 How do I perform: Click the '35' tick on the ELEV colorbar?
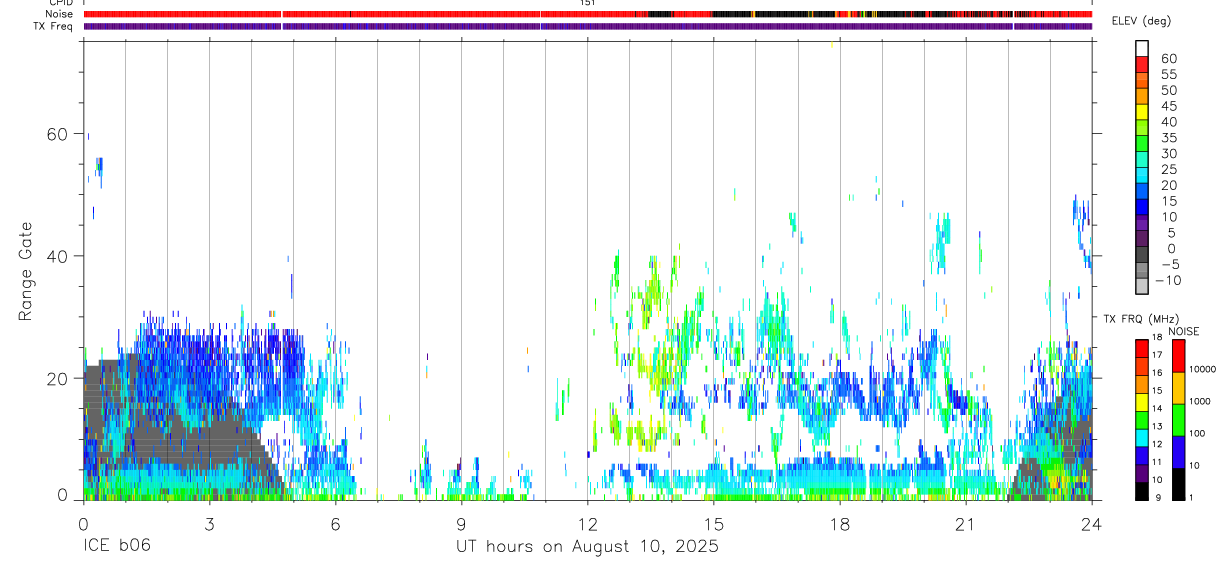[1168, 138]
